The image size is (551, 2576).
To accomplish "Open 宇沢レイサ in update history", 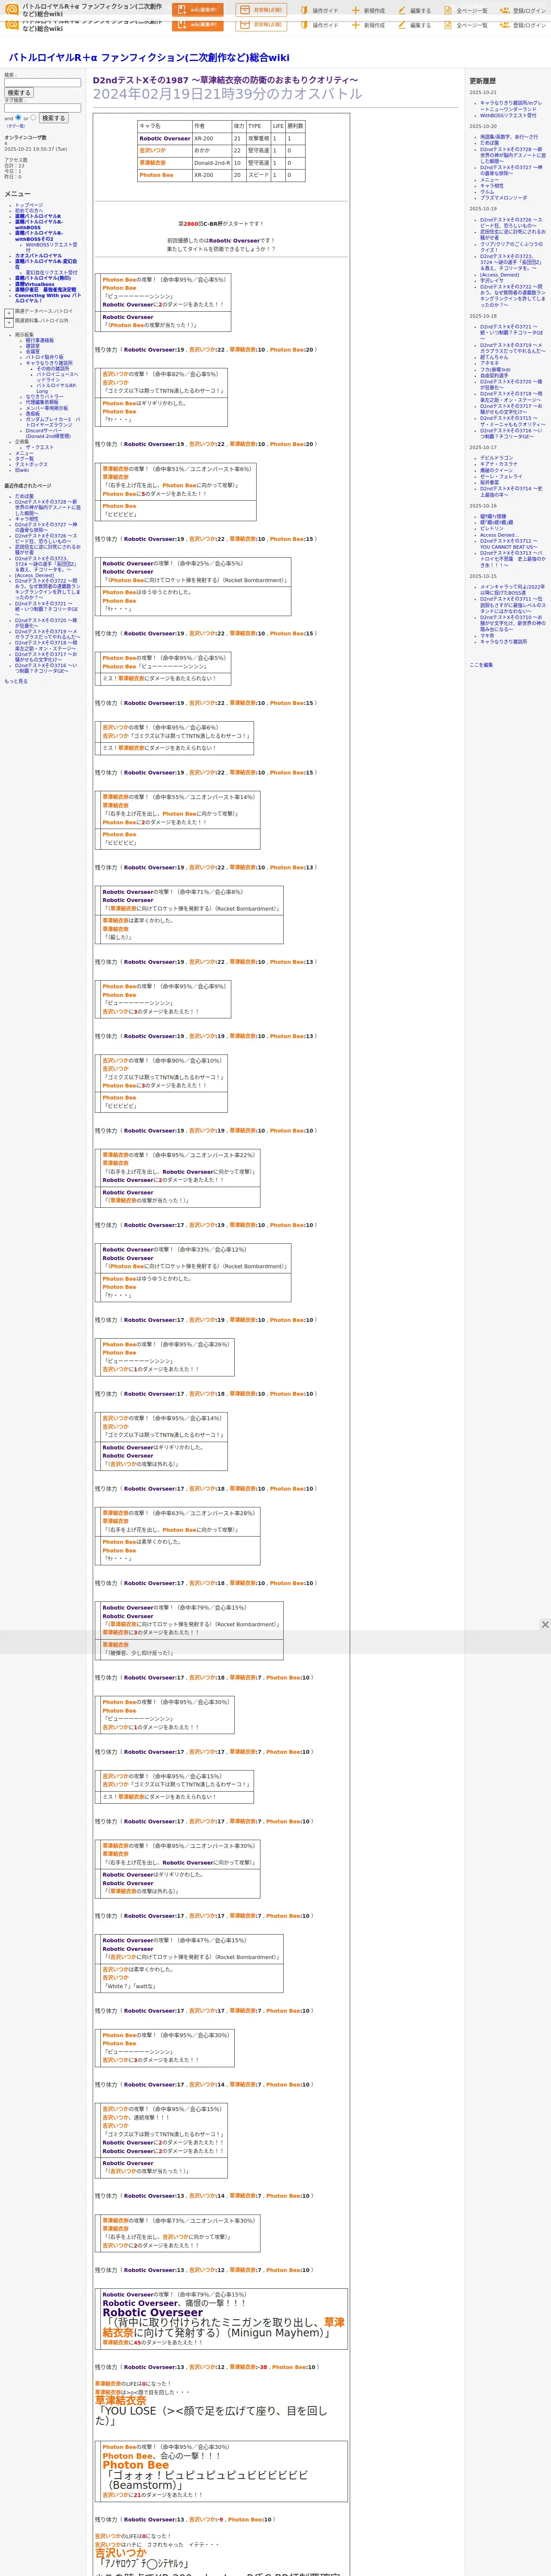I will (x=492, y=281).
